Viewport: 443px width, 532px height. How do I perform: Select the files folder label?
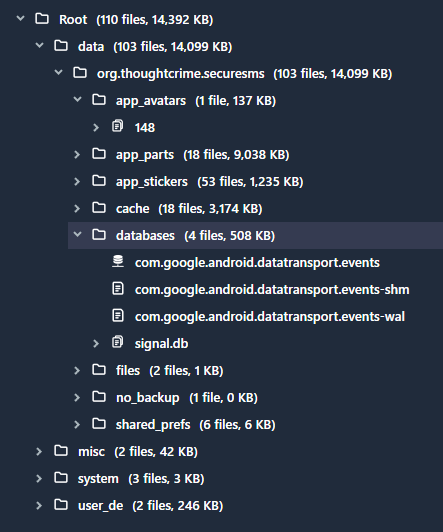(x=128, y=370)
